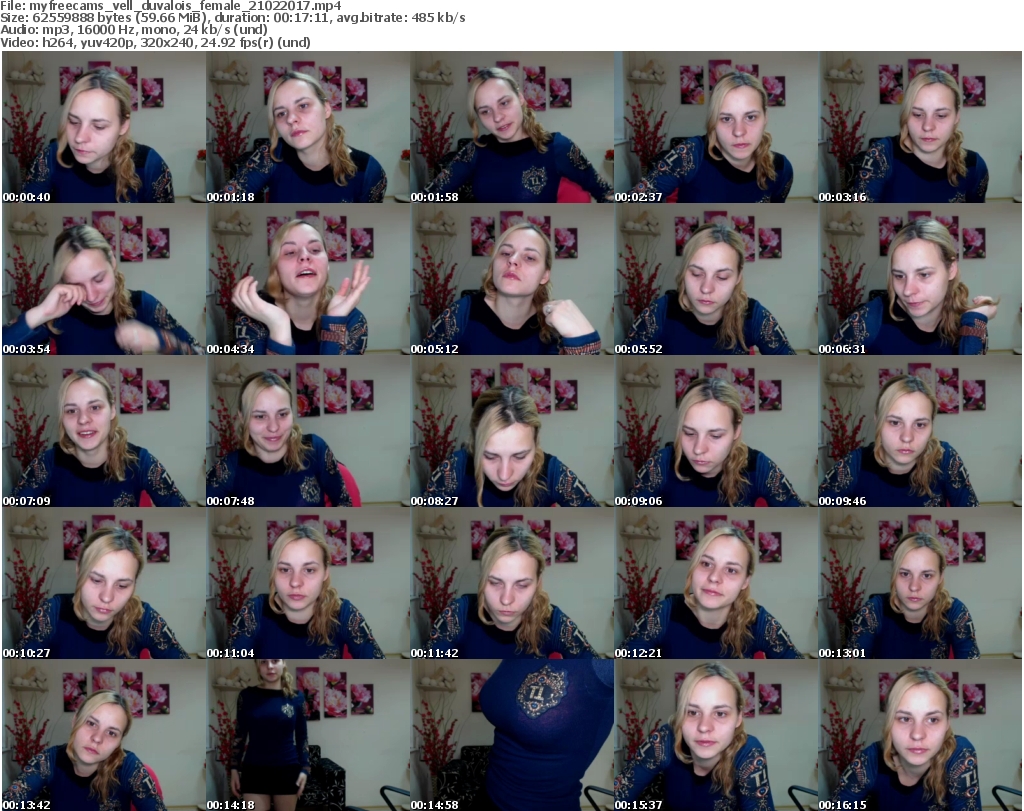Screen dimensions: 1024x811
Task: Click the file name text line
Action: tap(170, 6)
